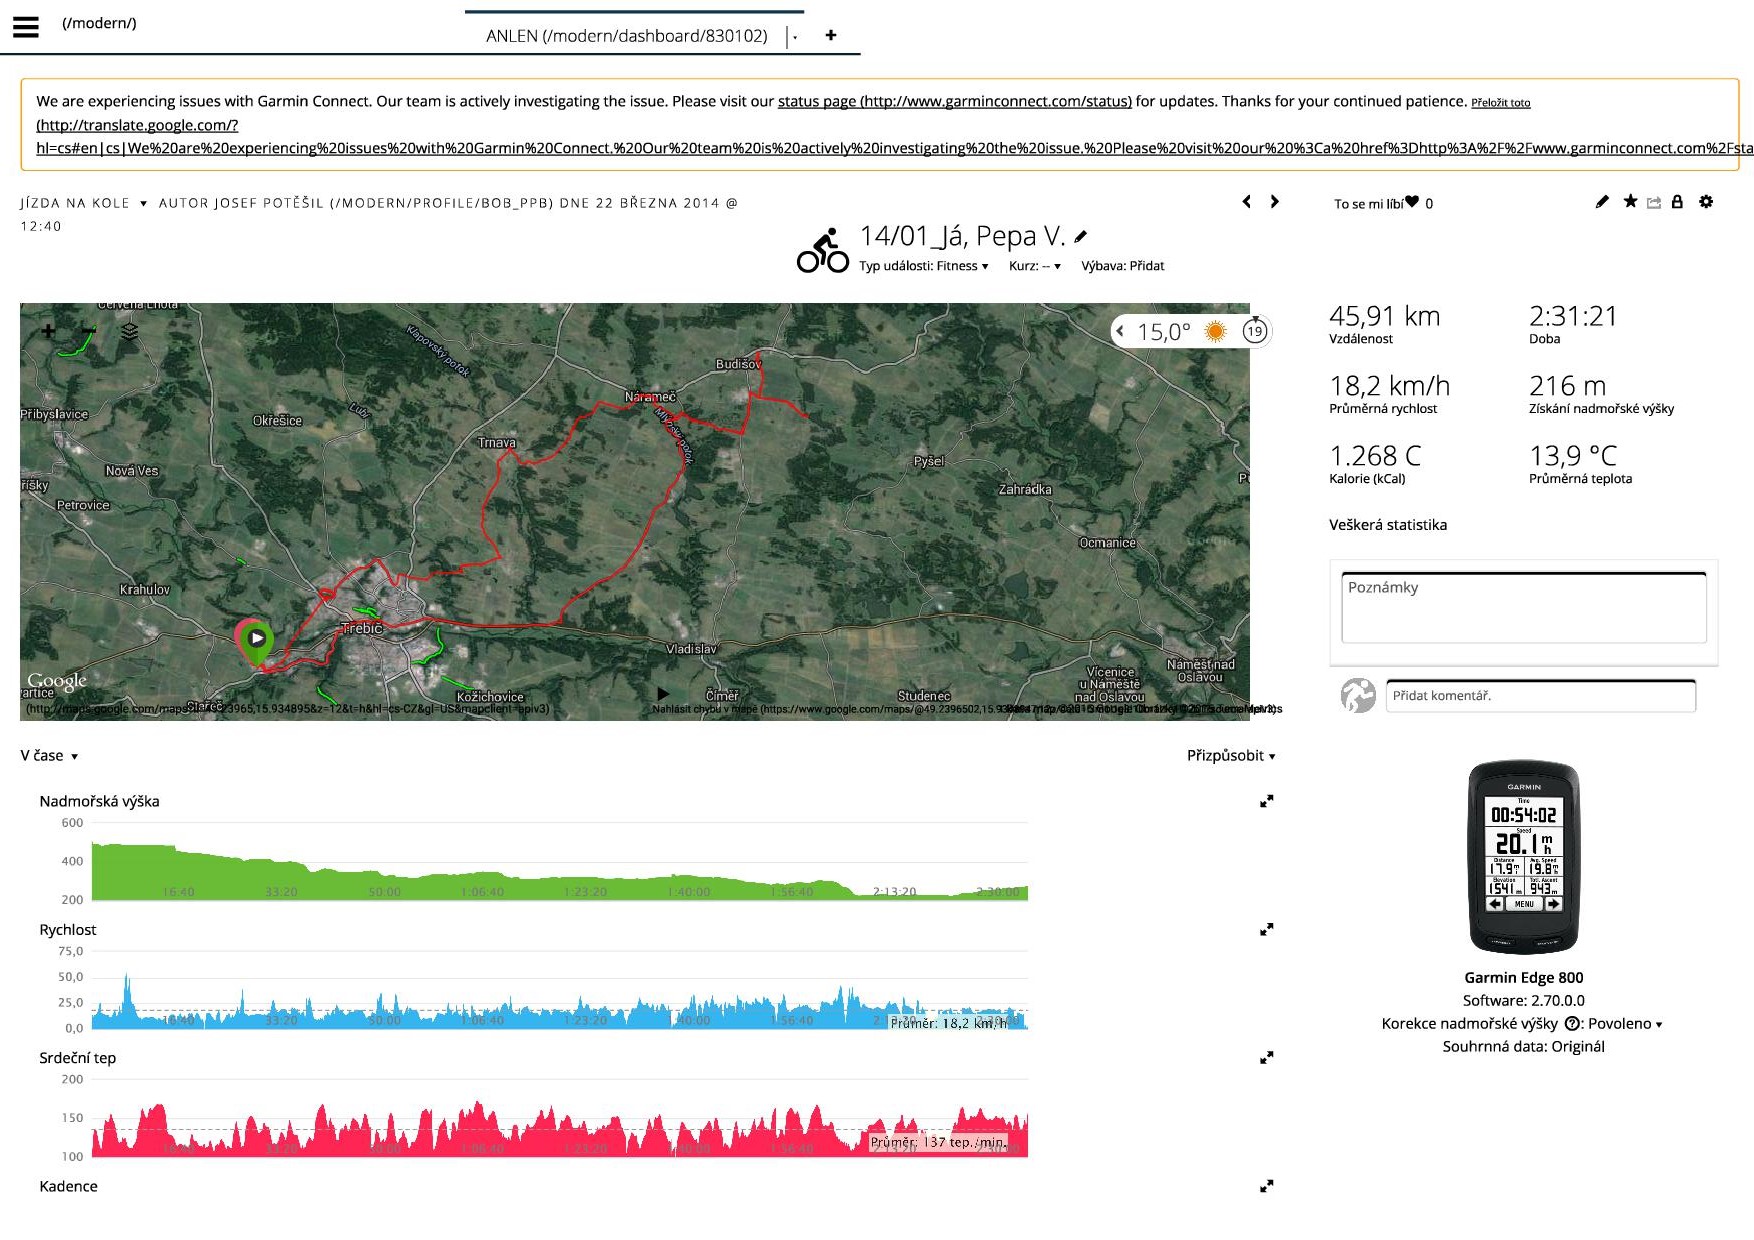This screenshot has width=1754, height=1240.
Task: Edit the activity title with pencil
Action: (x=1080, y=237)
